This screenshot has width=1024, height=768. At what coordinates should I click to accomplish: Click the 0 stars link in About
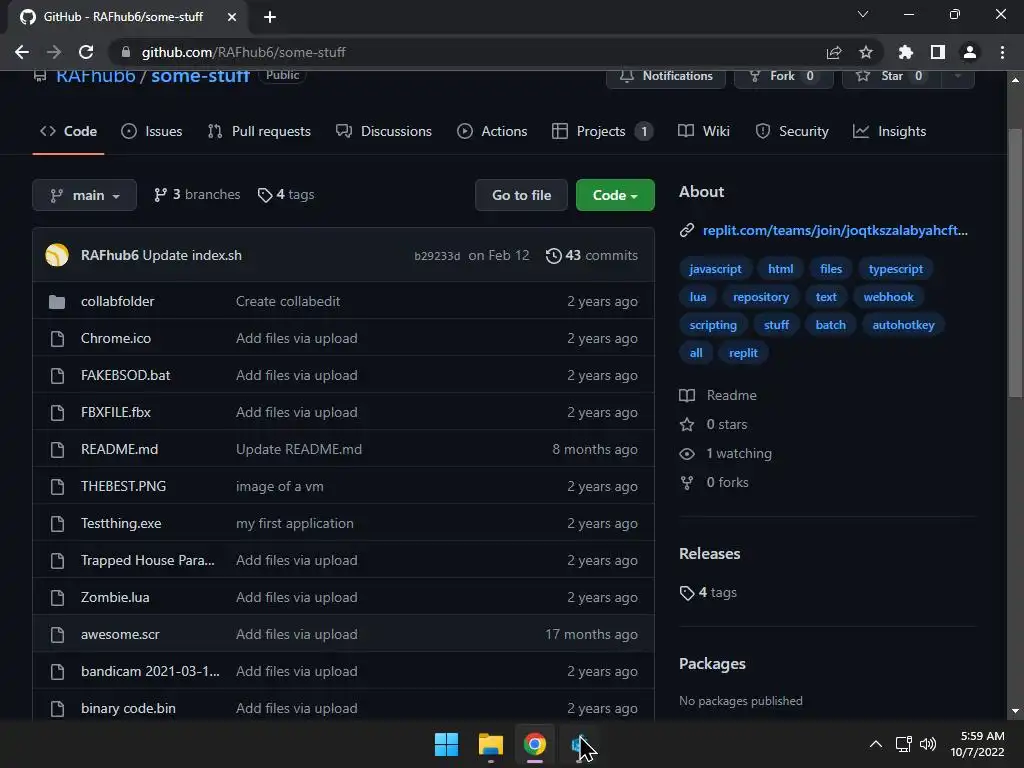(x=713, y=424)
